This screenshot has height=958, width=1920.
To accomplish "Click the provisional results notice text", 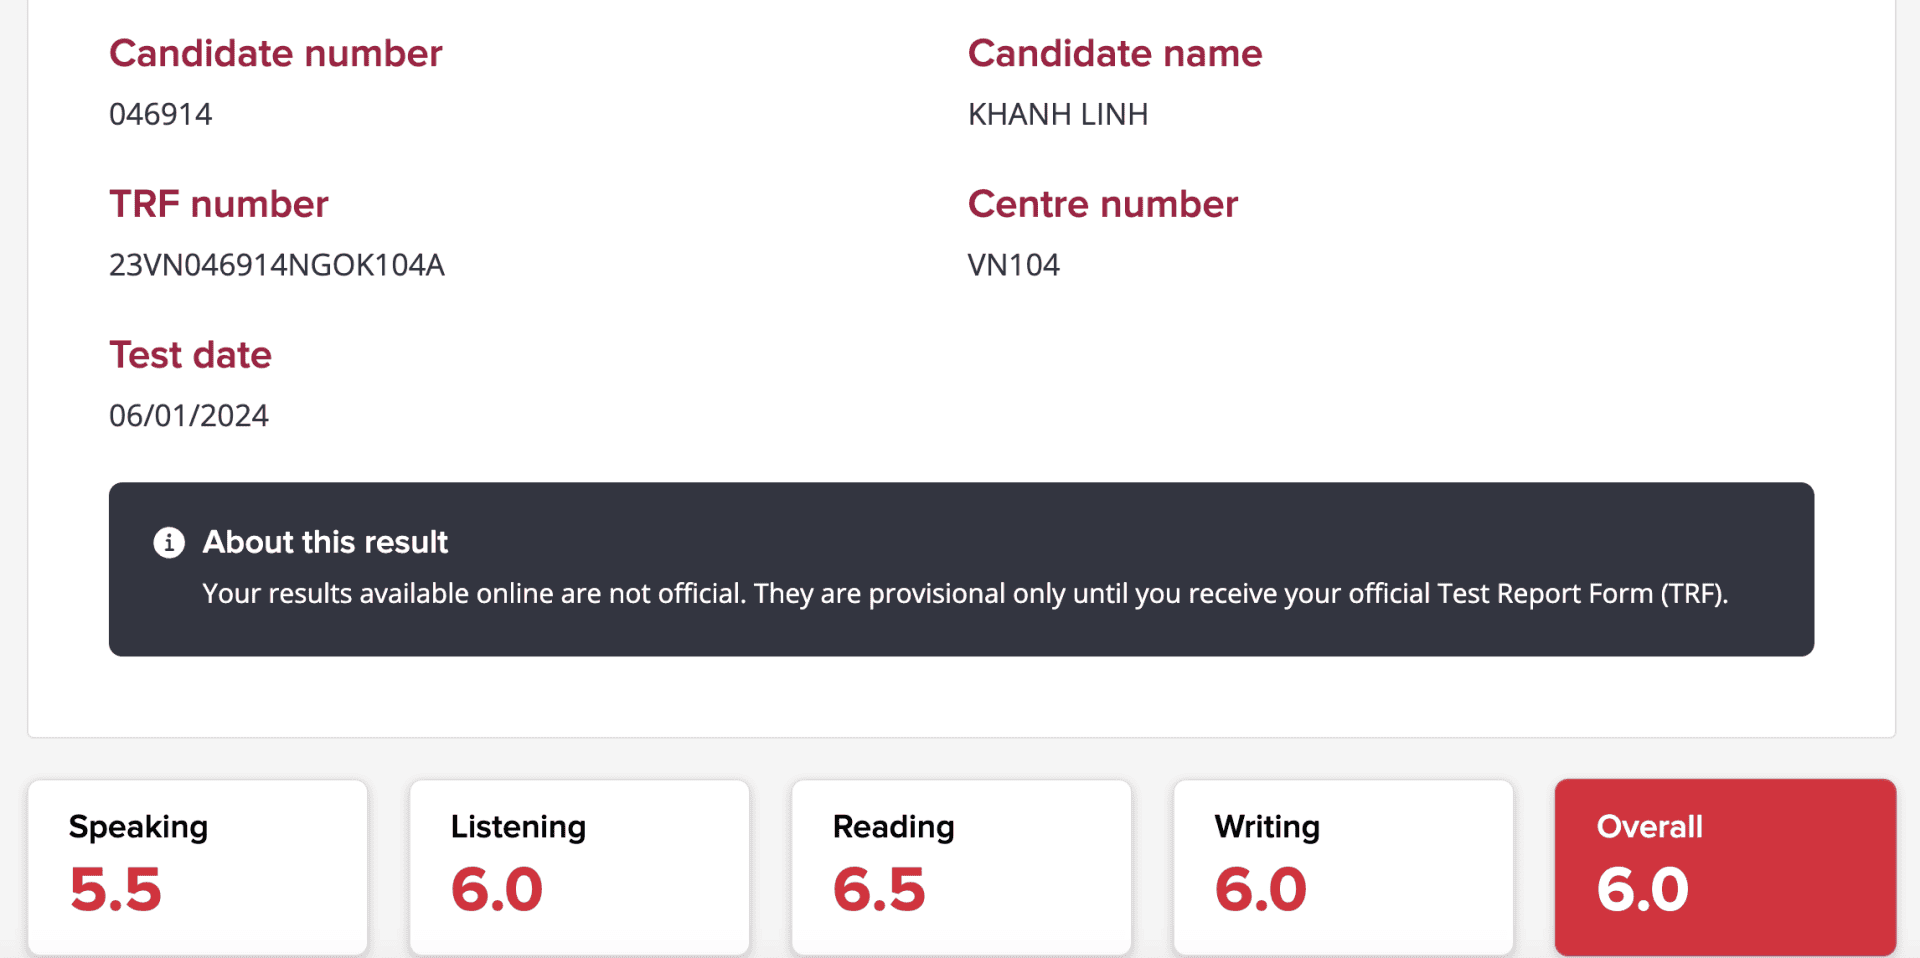I will click(964, 594).
